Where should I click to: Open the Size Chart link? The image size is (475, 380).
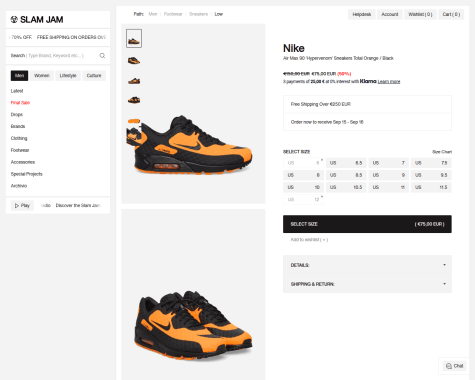[x=442, y=152]
